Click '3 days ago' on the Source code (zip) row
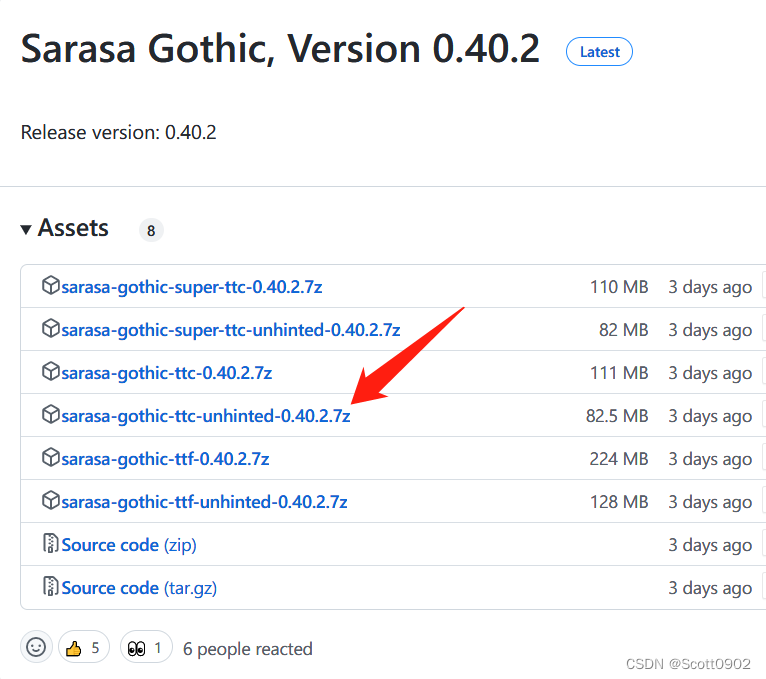The image size is (766, 679). 710,545
